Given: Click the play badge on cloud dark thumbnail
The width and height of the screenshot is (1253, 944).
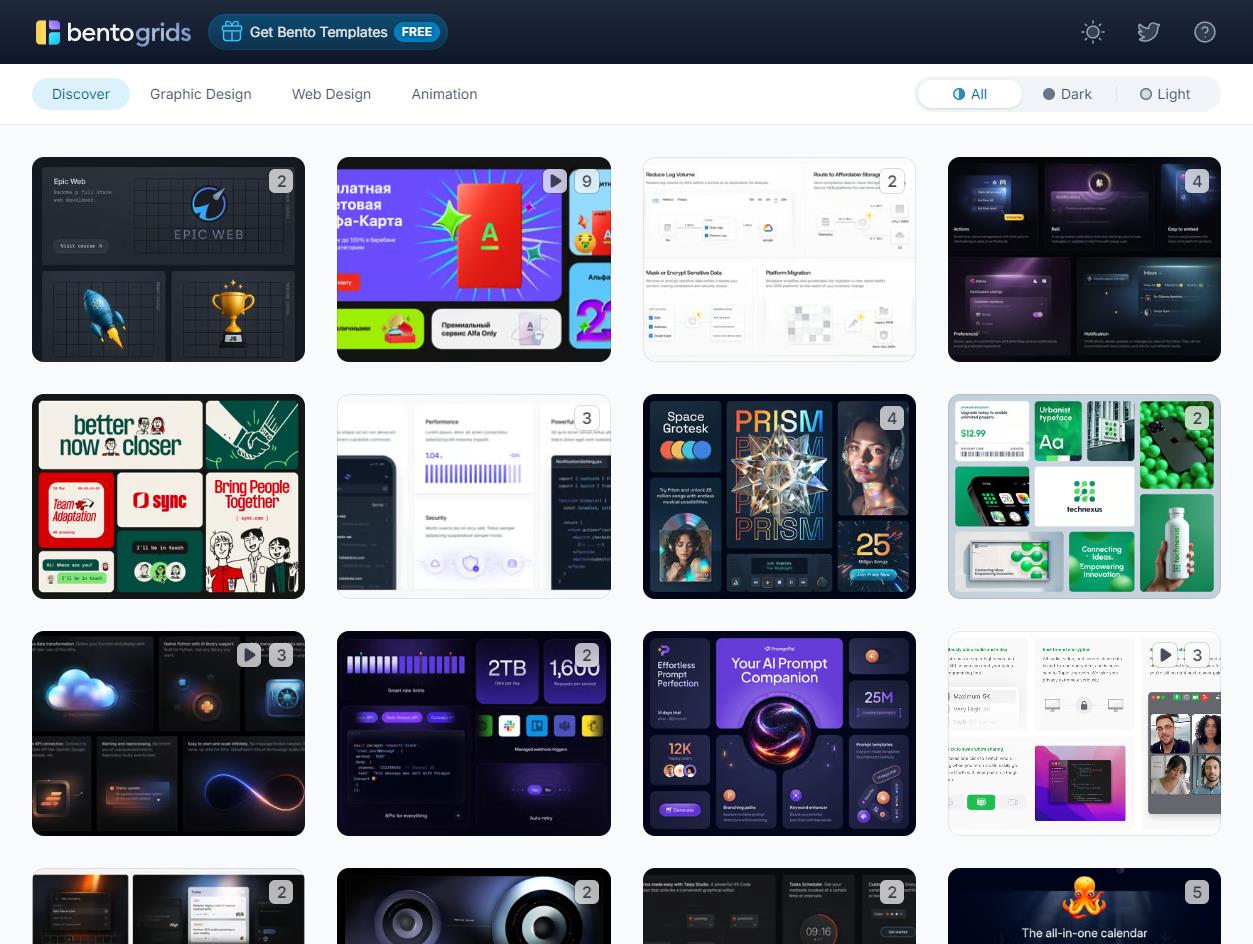Looking at the screenshot, I should coord(249,655).
